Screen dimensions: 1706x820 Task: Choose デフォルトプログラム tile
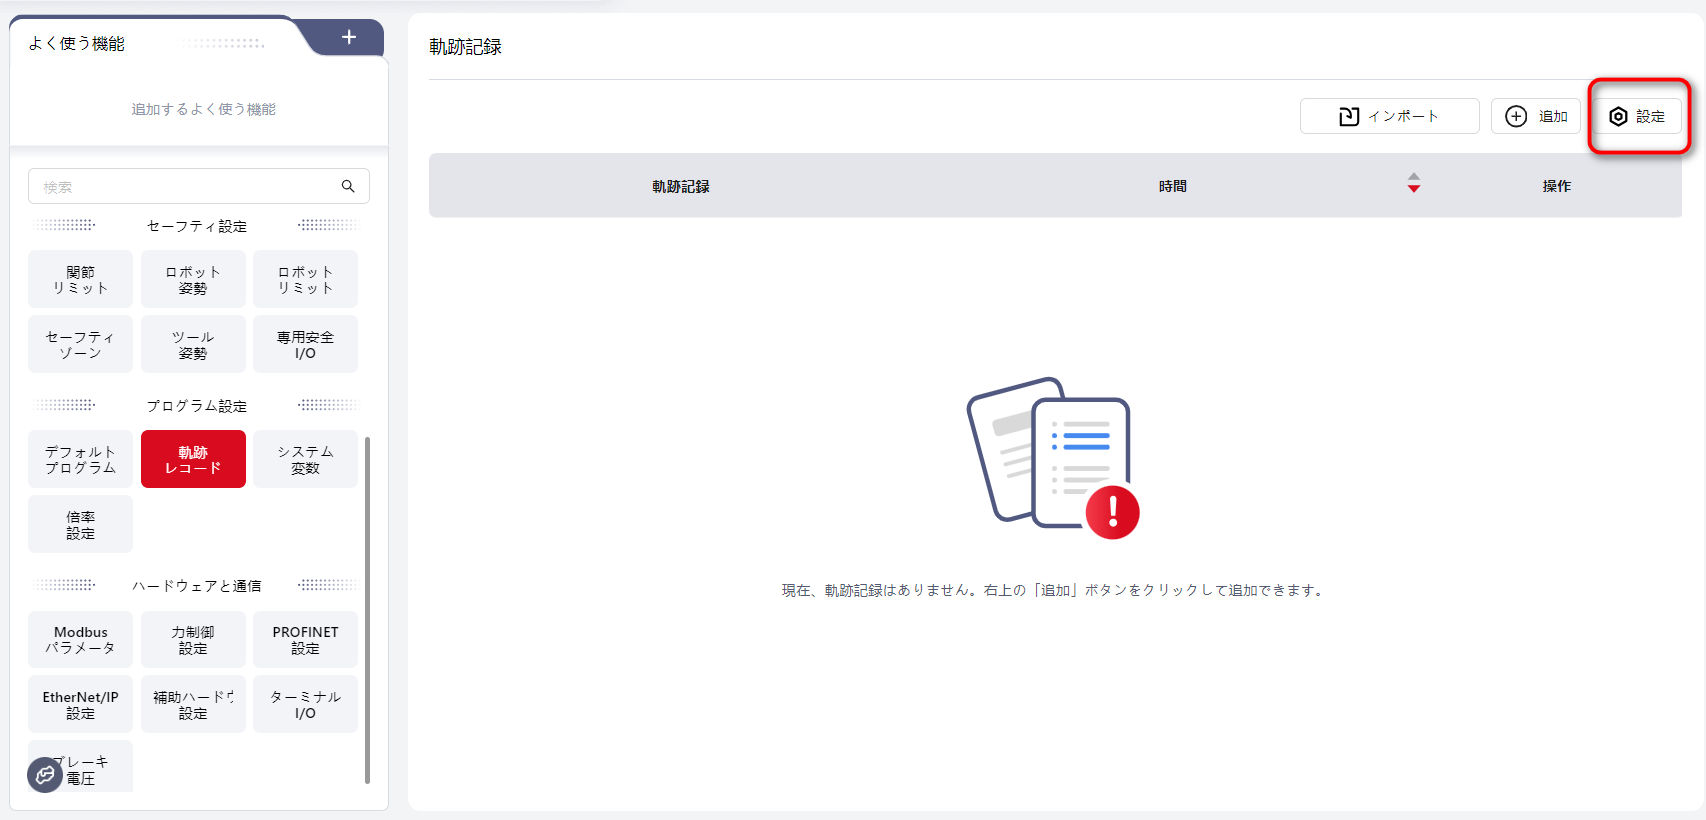pos(80,460)
